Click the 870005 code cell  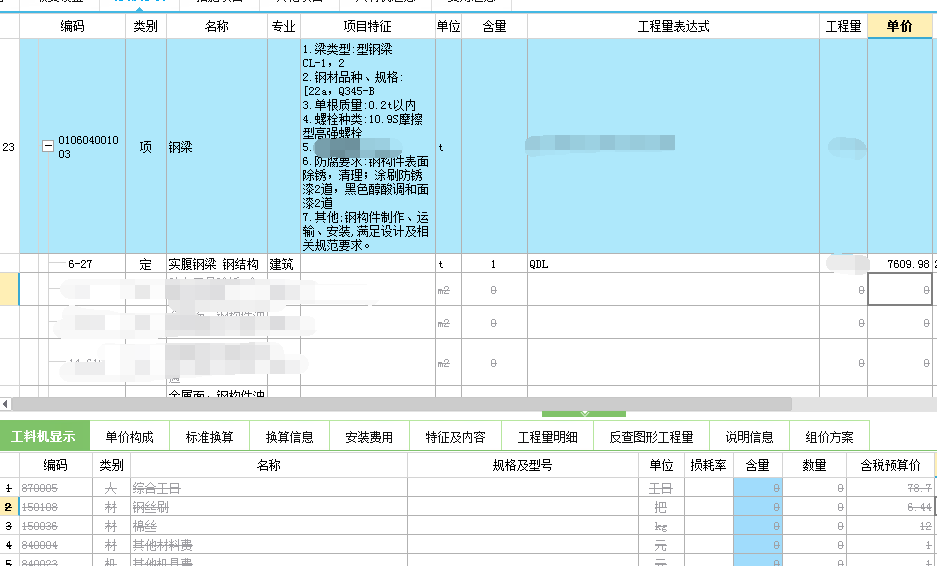tap(56, 488)
